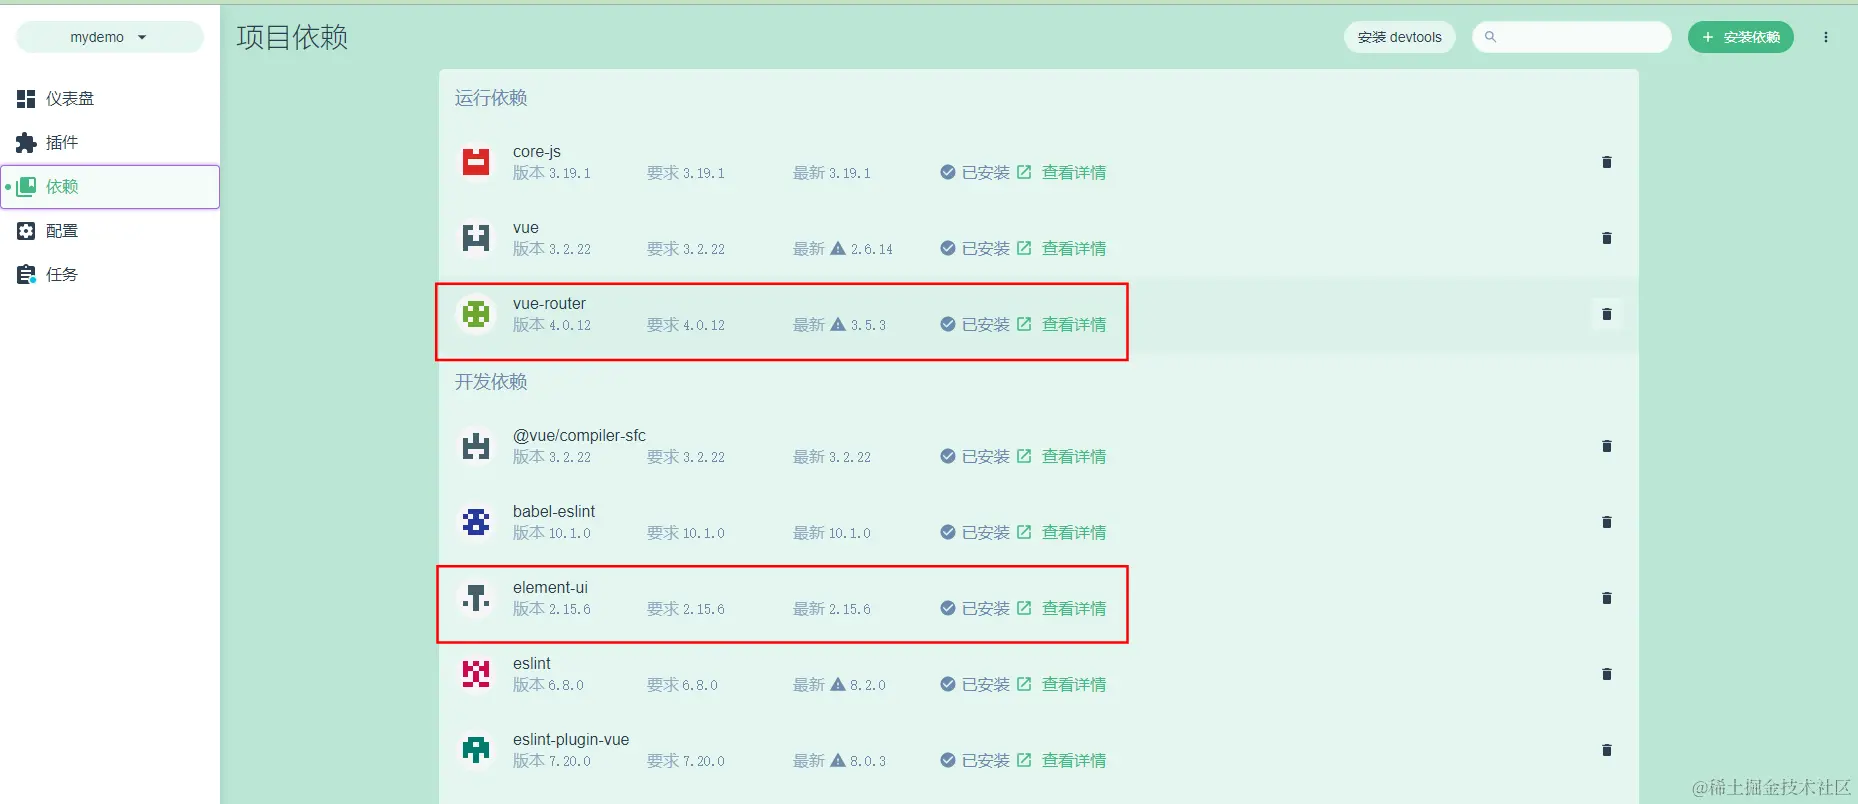Click the eslint-plugin-vue latest-version warning triangle
Screen dimensions: 1858x804
pos(838,760)
